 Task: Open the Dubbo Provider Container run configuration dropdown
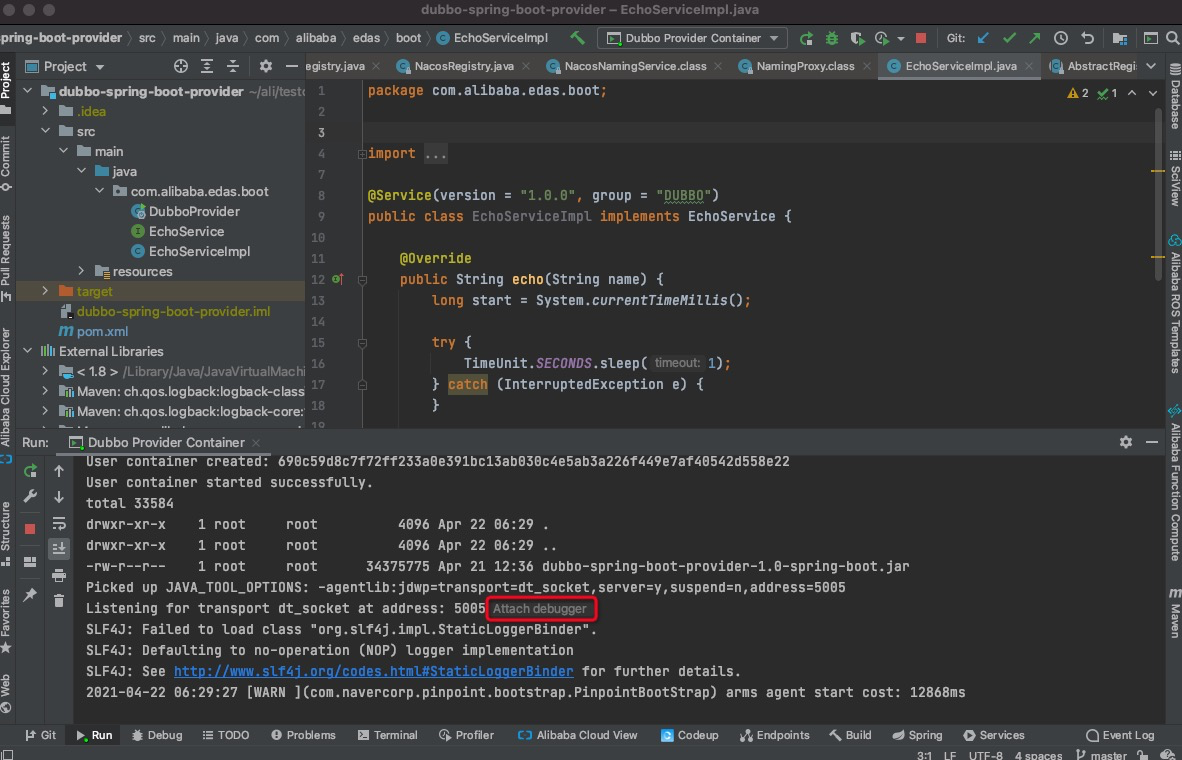coord(692,38)
